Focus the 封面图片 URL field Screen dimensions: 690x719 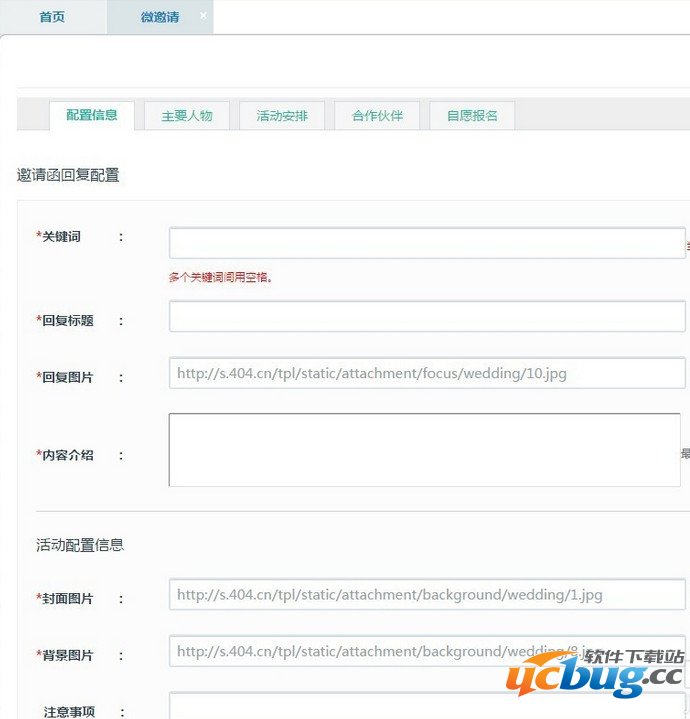426,595
